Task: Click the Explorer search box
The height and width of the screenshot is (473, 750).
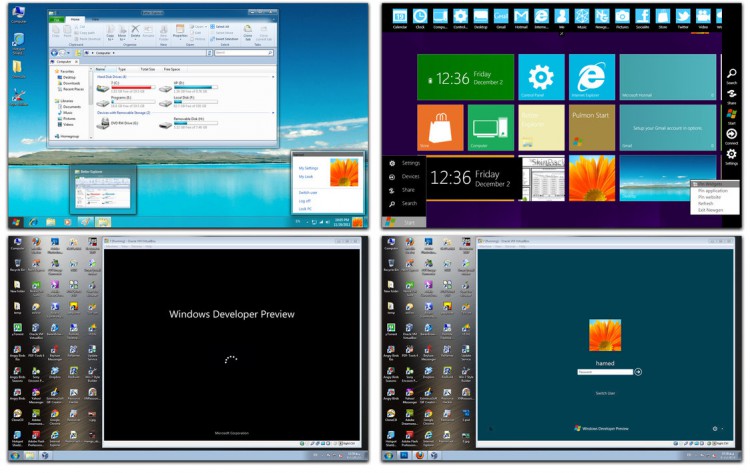Action: 244,53
